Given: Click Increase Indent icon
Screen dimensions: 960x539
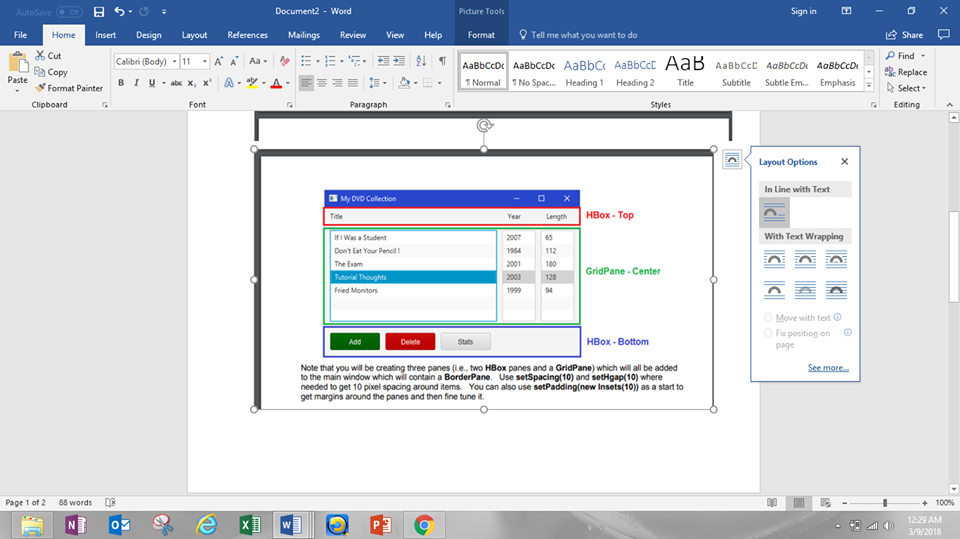Looking at the screenshot, I should (x=399, y=61).
